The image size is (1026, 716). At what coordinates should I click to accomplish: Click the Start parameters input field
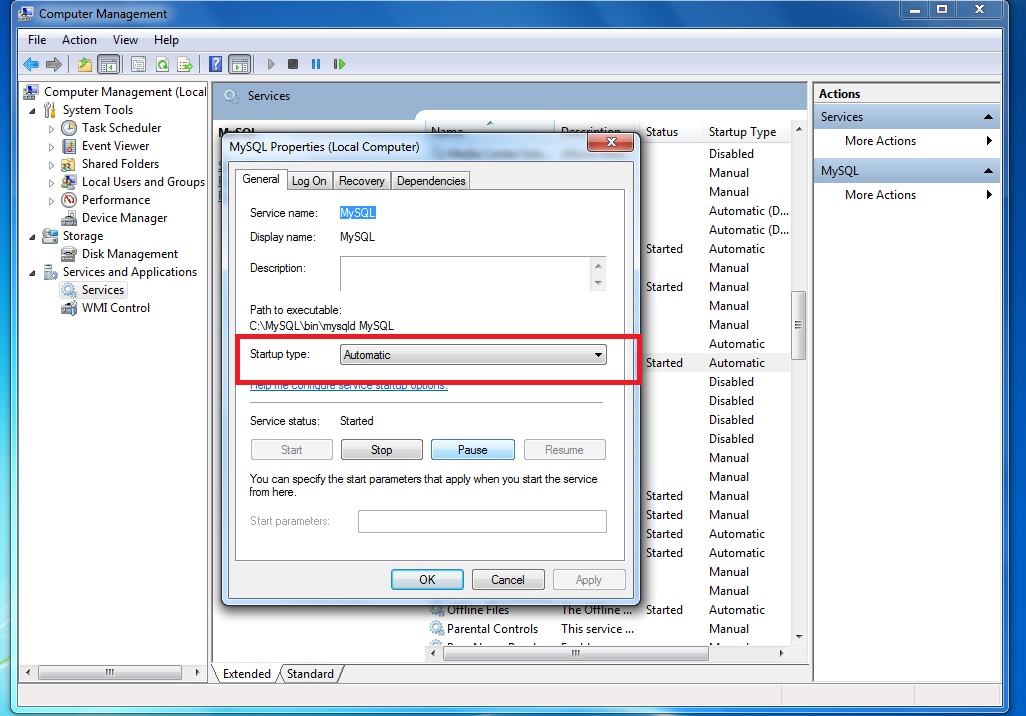pos(482,522)
